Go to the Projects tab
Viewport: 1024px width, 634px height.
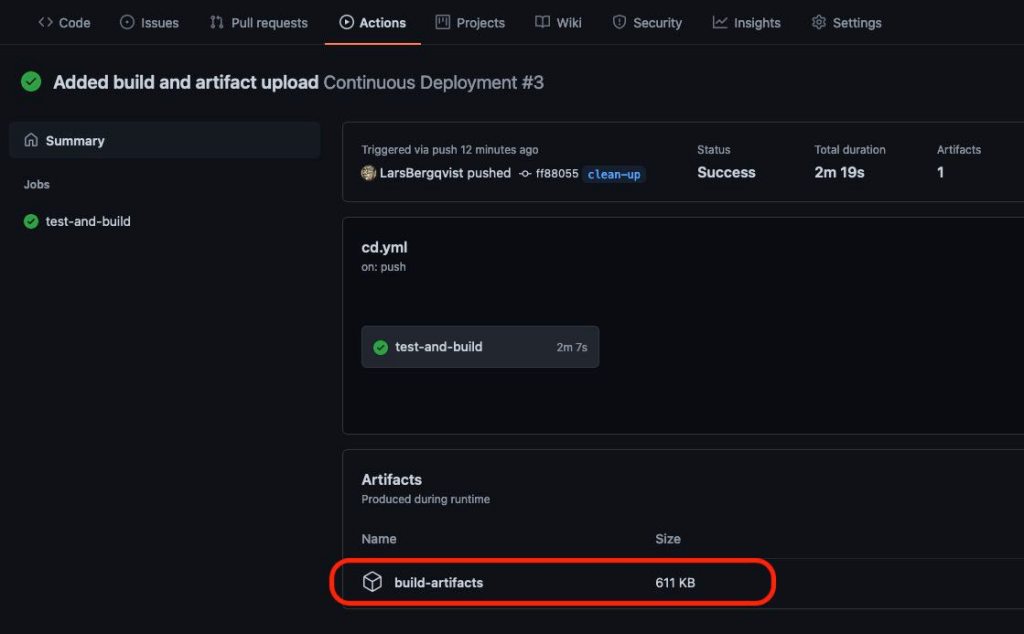click(470, 22)
